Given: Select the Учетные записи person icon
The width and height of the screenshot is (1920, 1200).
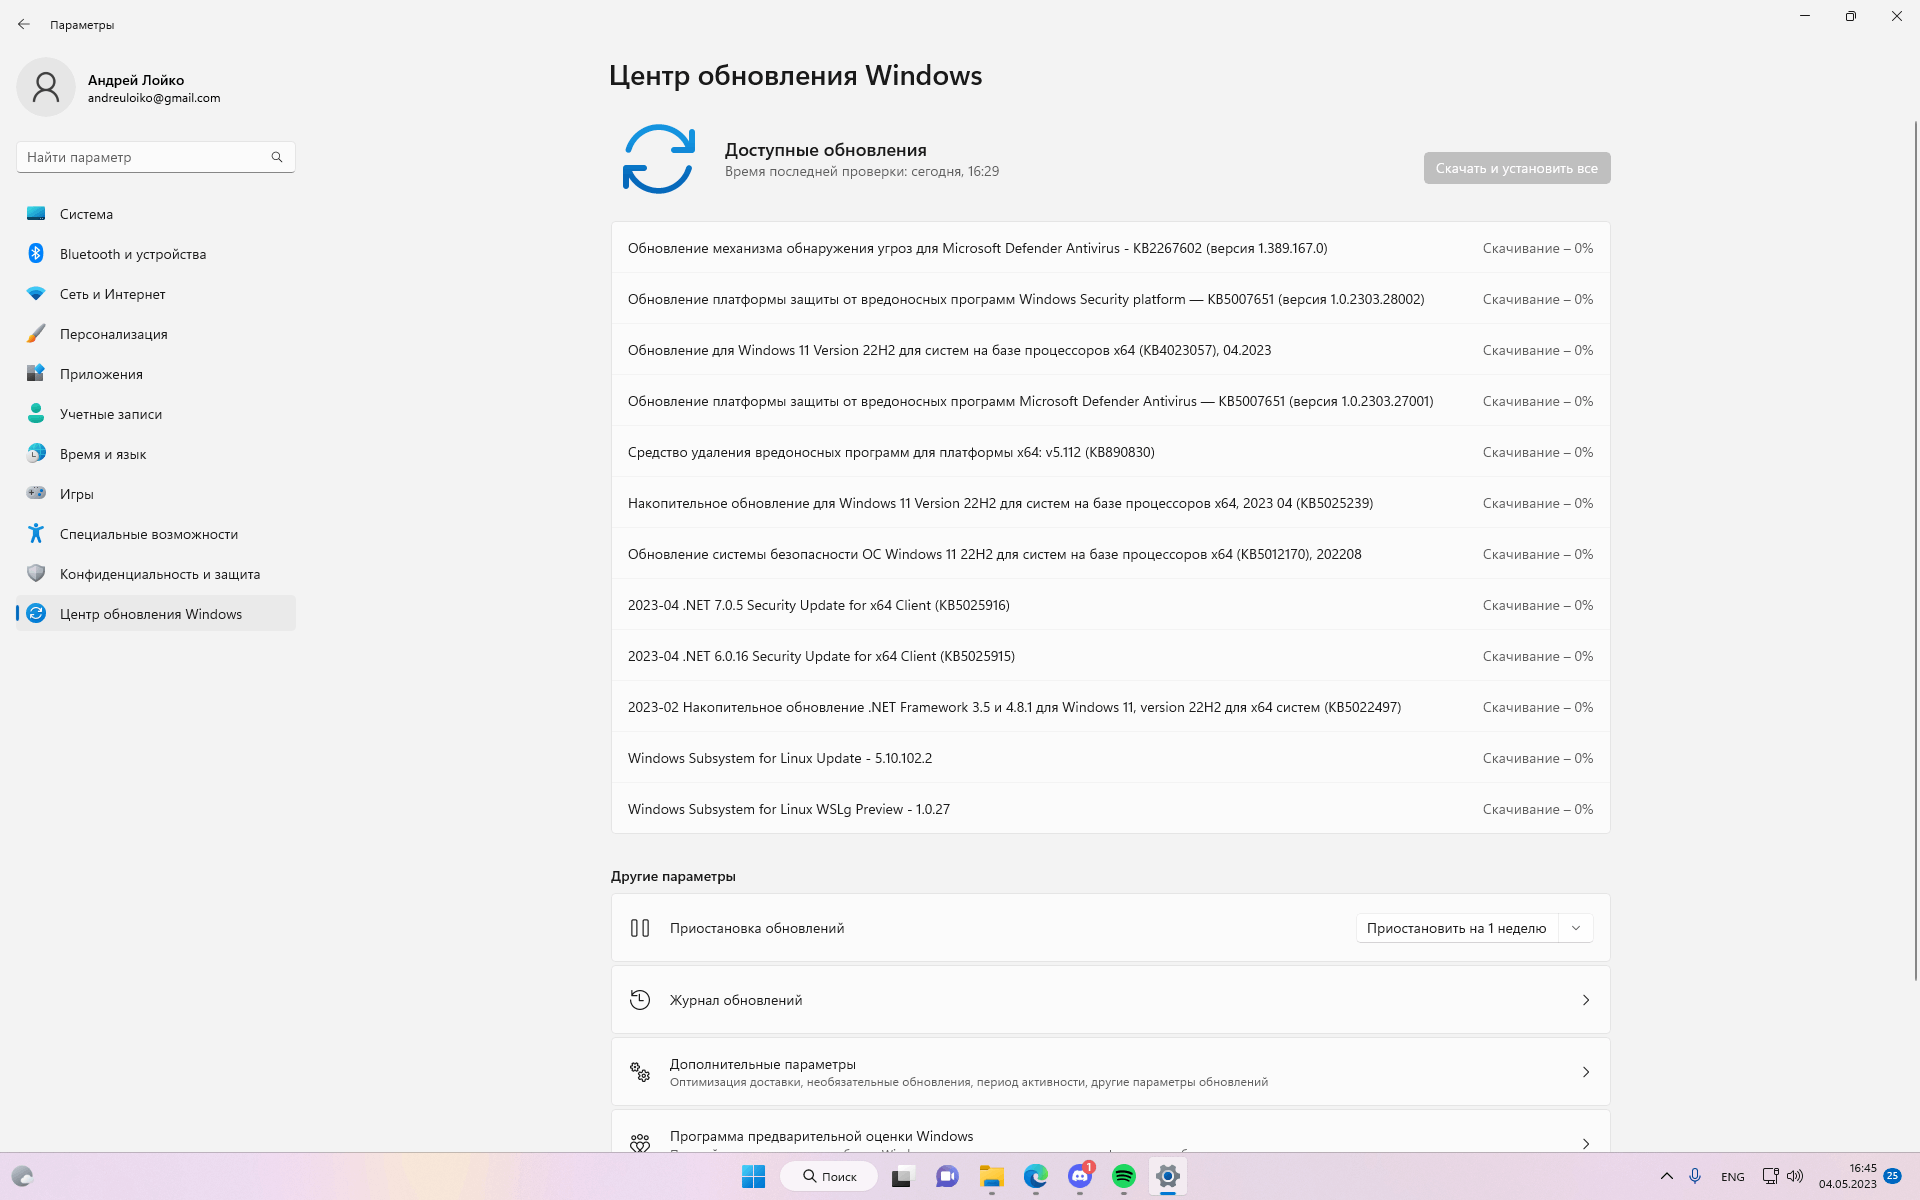Looking at the screenshot, I should click(x=36, y=413).
